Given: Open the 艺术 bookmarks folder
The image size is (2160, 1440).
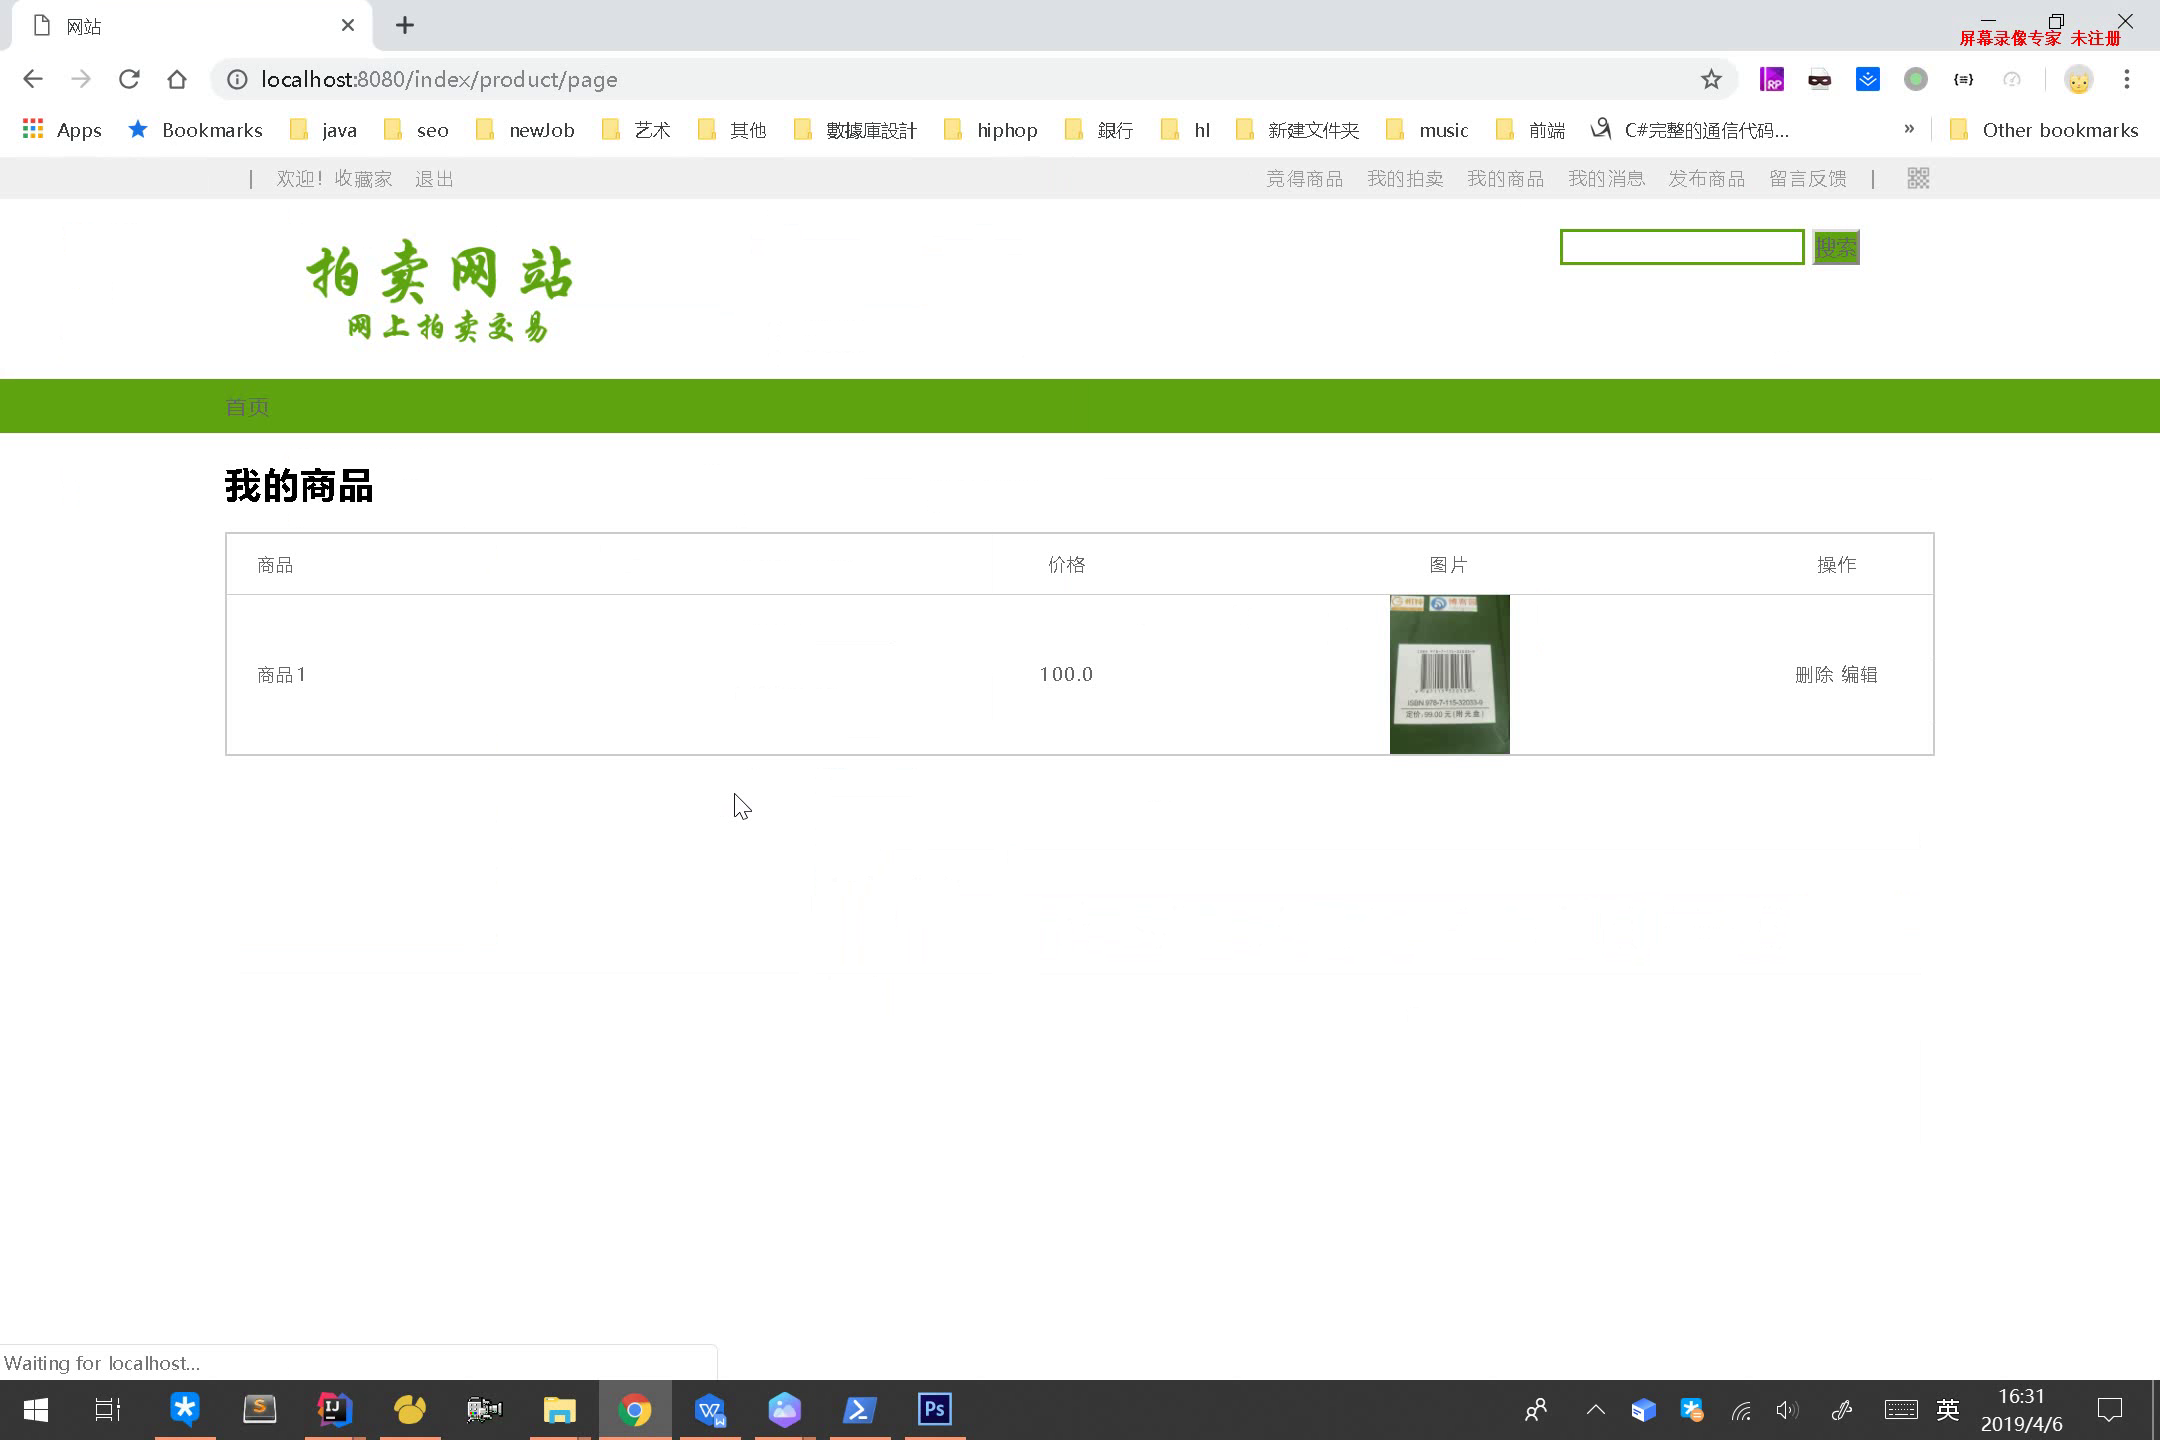Looking at the screenshot, I should 636,130.
